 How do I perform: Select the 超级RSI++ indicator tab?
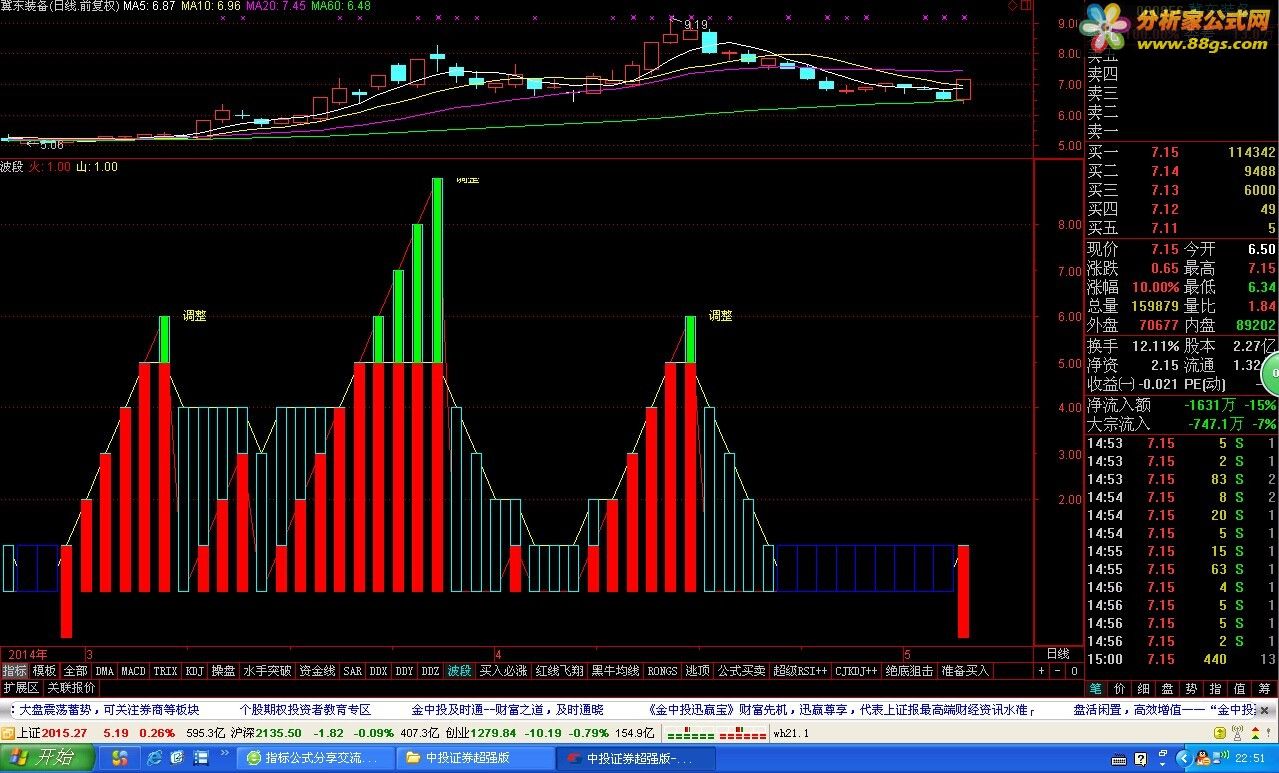tap(800, 671)
